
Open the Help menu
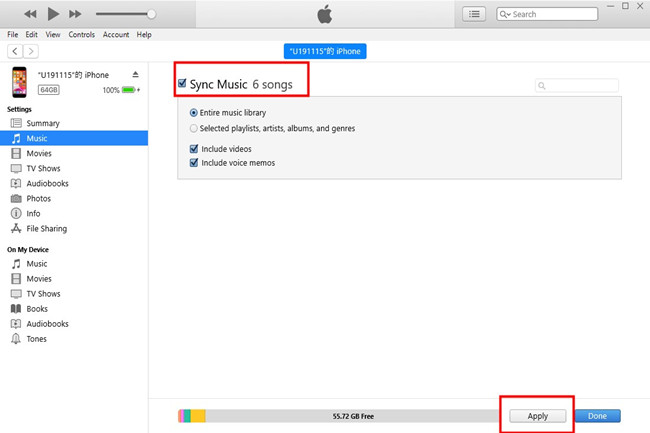(144, 34)
